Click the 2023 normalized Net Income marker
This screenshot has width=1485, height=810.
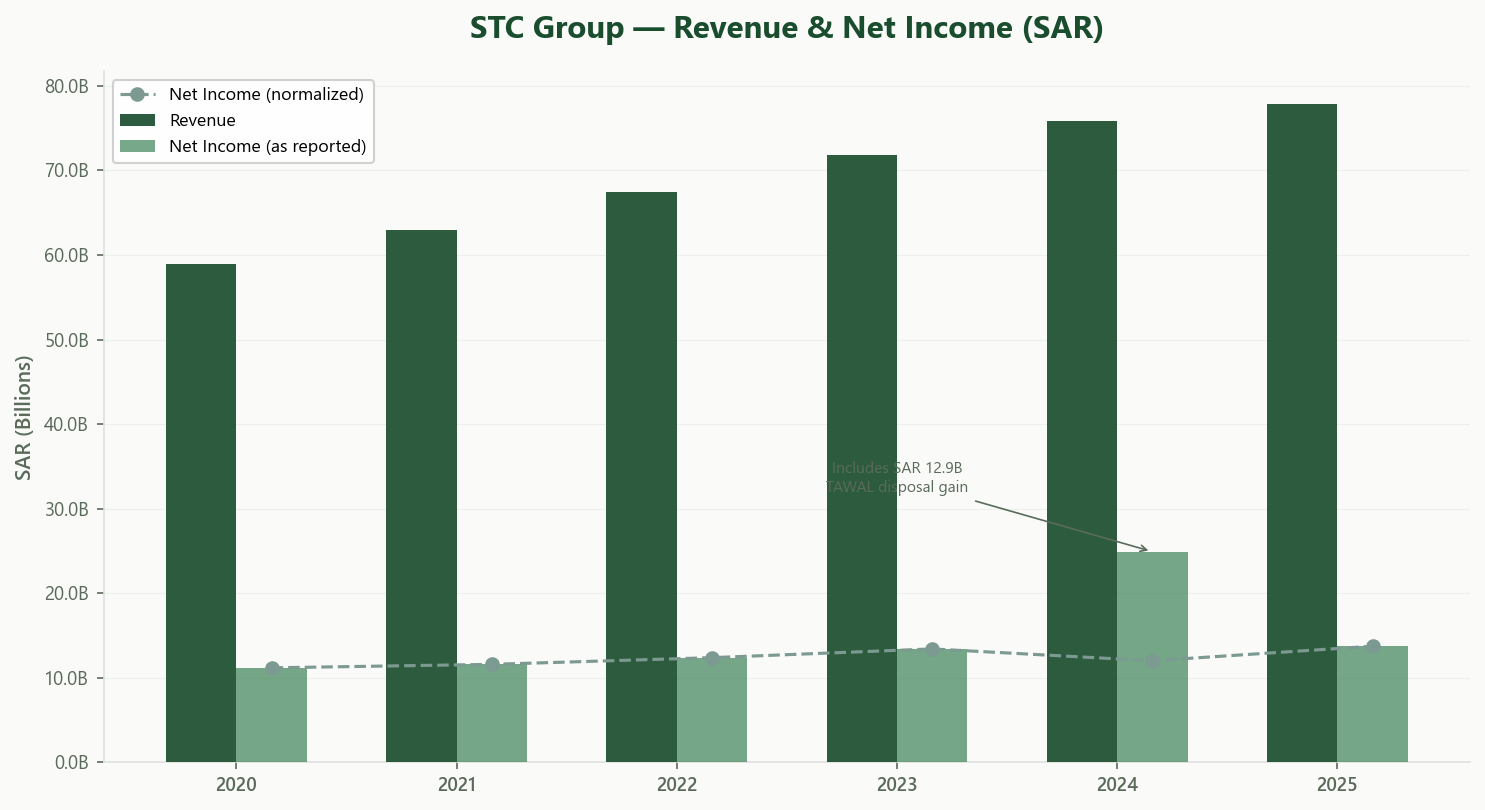coord(932,649)
